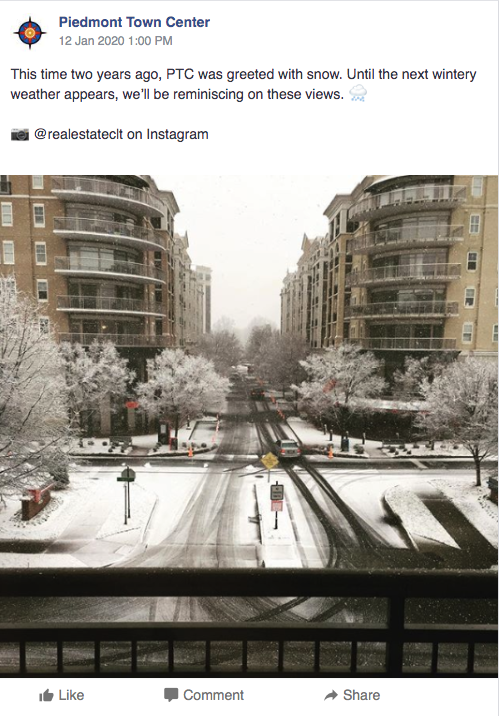Click the speech bubble Comment icon
This screenshot has height=716, width=499.
click(x=171, y=695)
